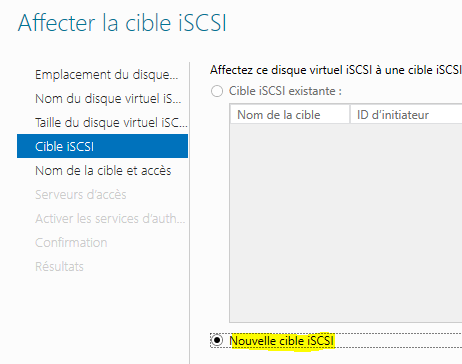This screenshot has width=462, height=364.
Task: Open the 'Nom du disque virtuel iS...' step
Action: 108,98
